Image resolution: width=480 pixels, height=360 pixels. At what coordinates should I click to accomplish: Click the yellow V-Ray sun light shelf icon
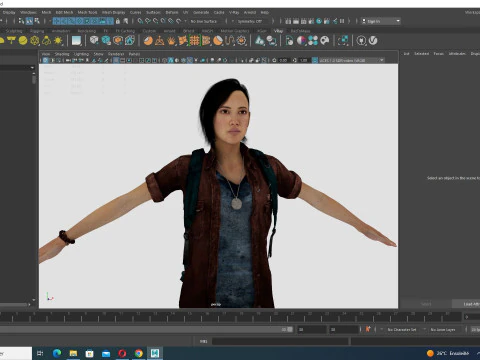[58, 41]
